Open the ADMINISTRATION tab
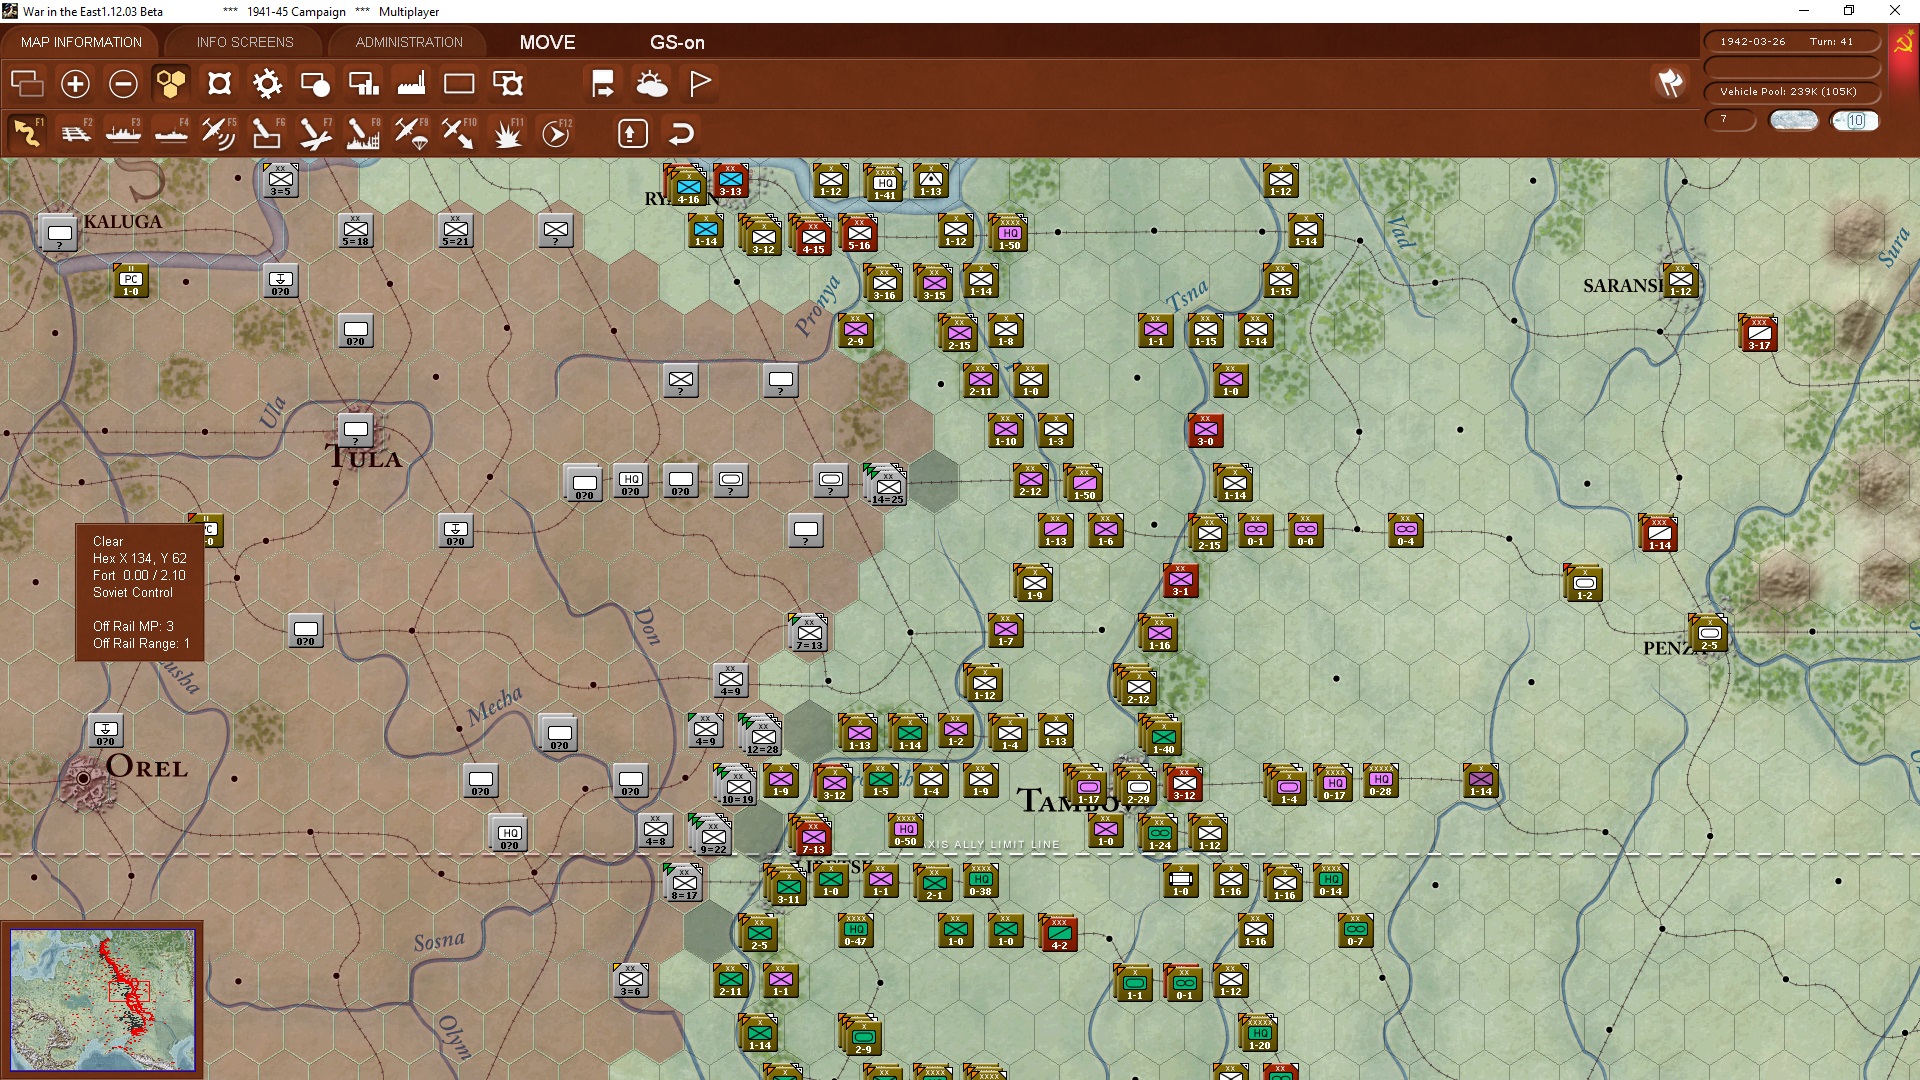Viewport: 1920px width, 1080px height. click(x=409, y=42)
